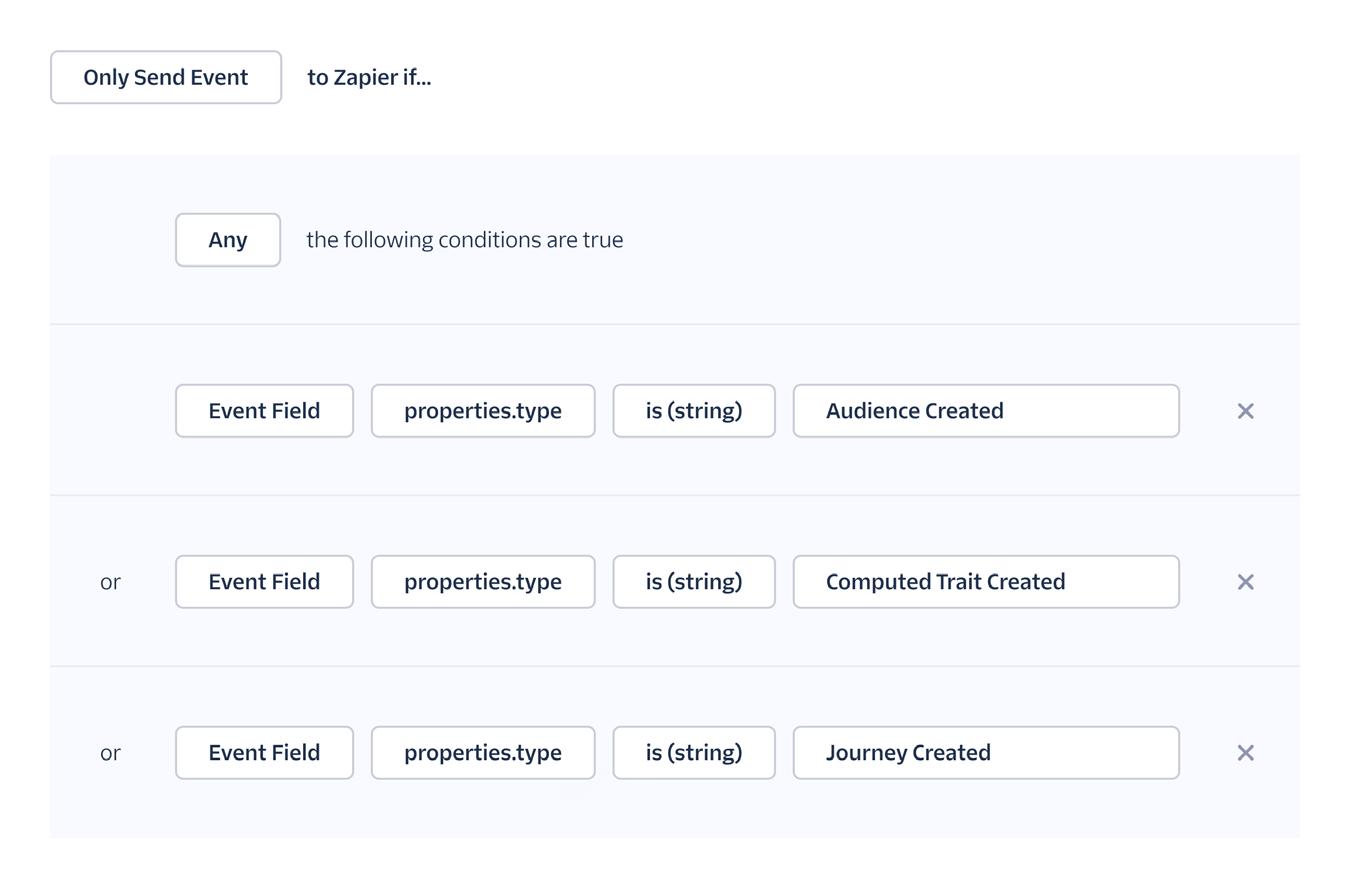The image size is (1350, 888).
Task: Open properties.type selector in Computed Trait row
Action: (483, 582)
